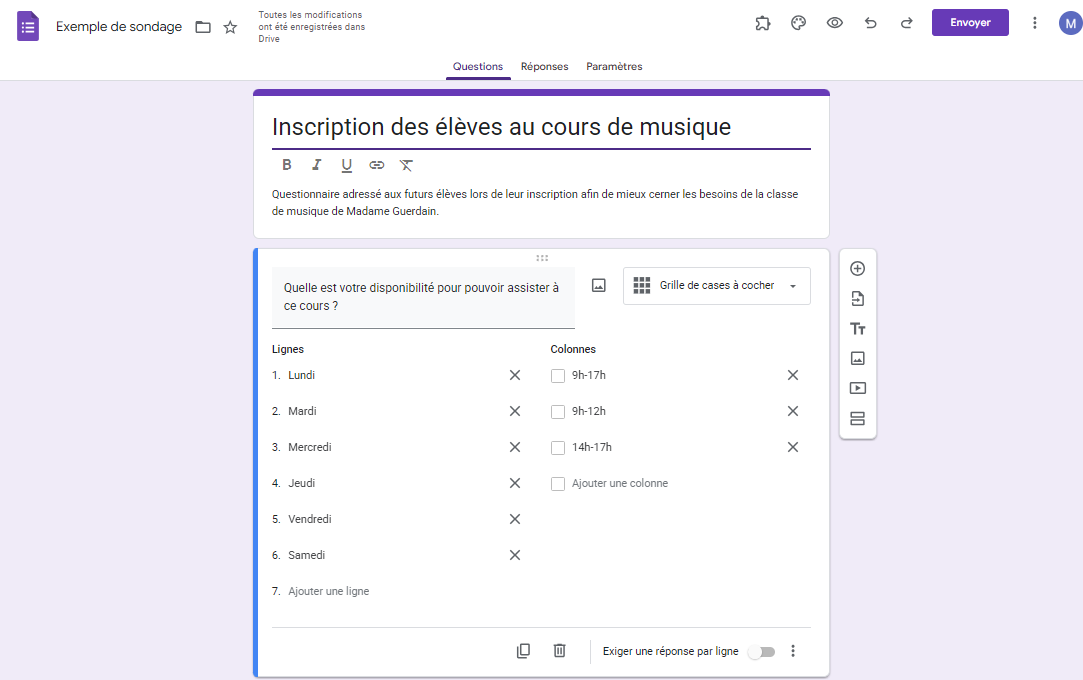
Task: Click the add video icon in the side panel
Action: [x=857, y=388]
